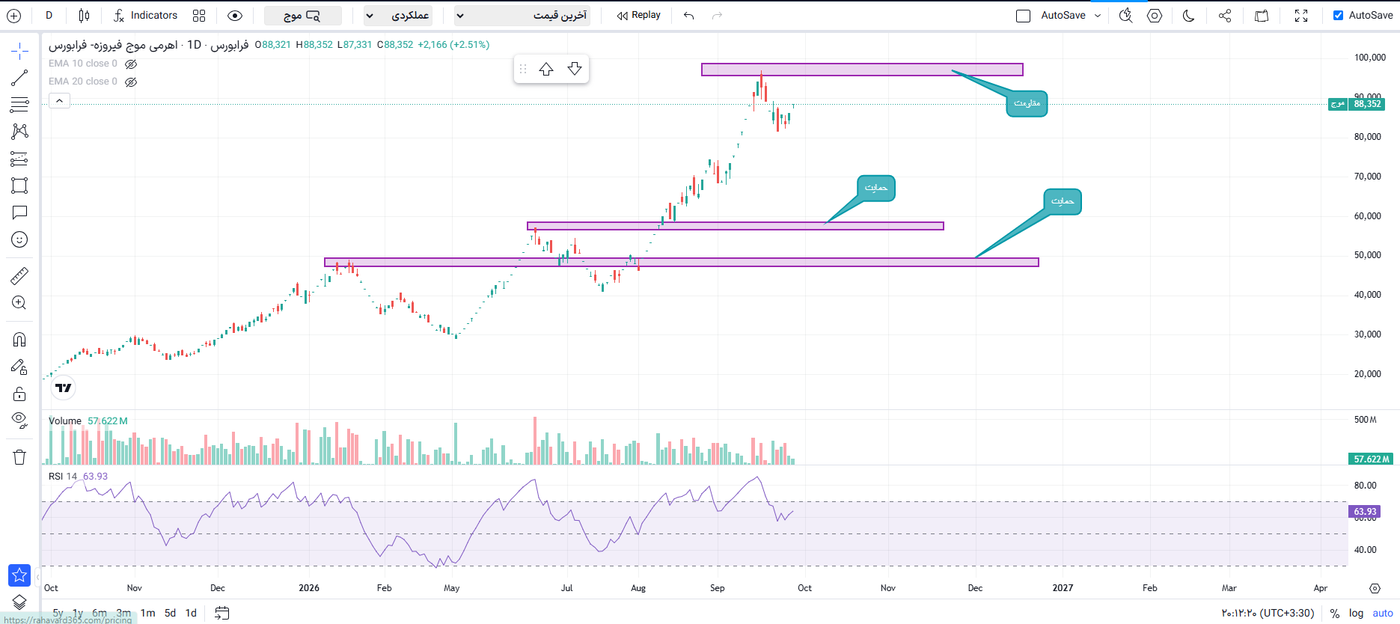The width and height of the screenshot is (1400, 624).
Task: Open the favorites star toolbar button
Action: tap(19, 575)
